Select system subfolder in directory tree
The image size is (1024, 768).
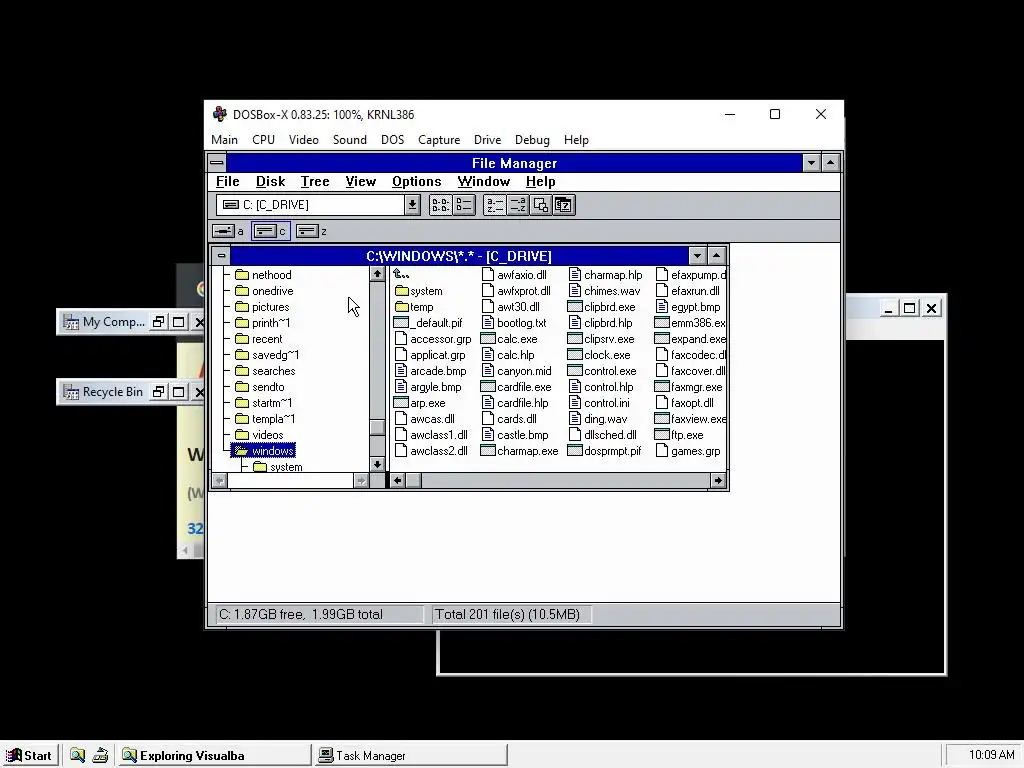tap(278, 467)
